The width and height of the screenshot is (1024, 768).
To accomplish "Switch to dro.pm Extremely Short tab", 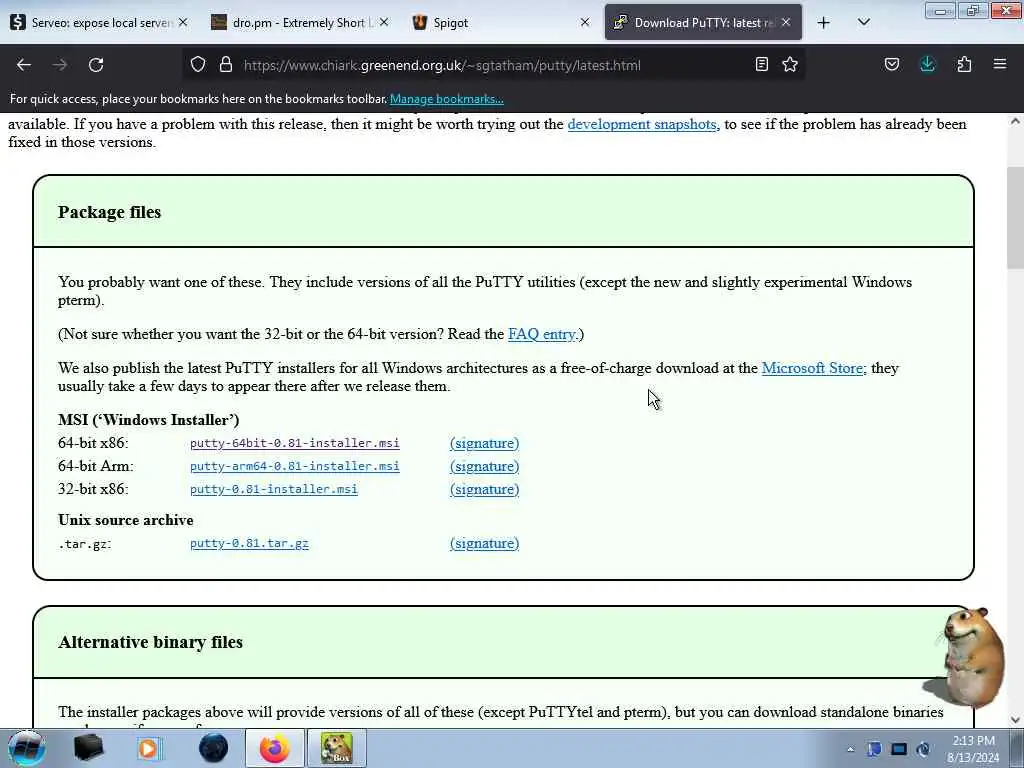I will pyautogui.click(x=300, y=23).
